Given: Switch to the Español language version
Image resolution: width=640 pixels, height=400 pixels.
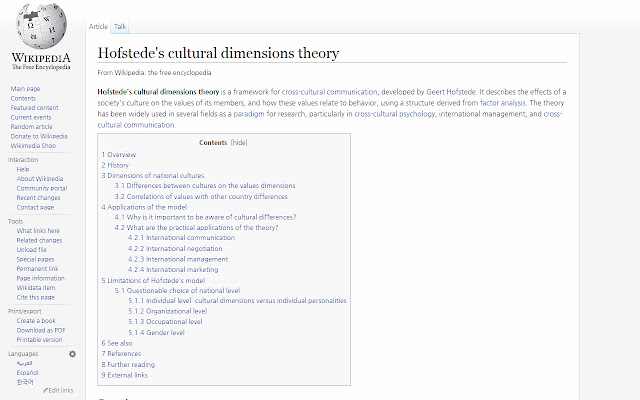Looking at the screenshot, I should point(27,372).
